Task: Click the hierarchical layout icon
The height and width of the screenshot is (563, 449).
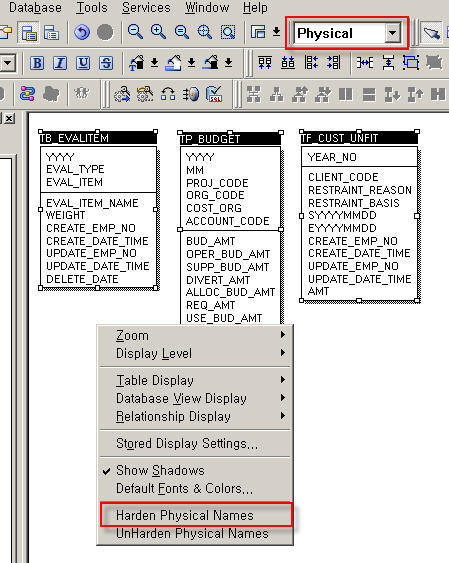Action: pyautogui.click(x=276, y=95)
